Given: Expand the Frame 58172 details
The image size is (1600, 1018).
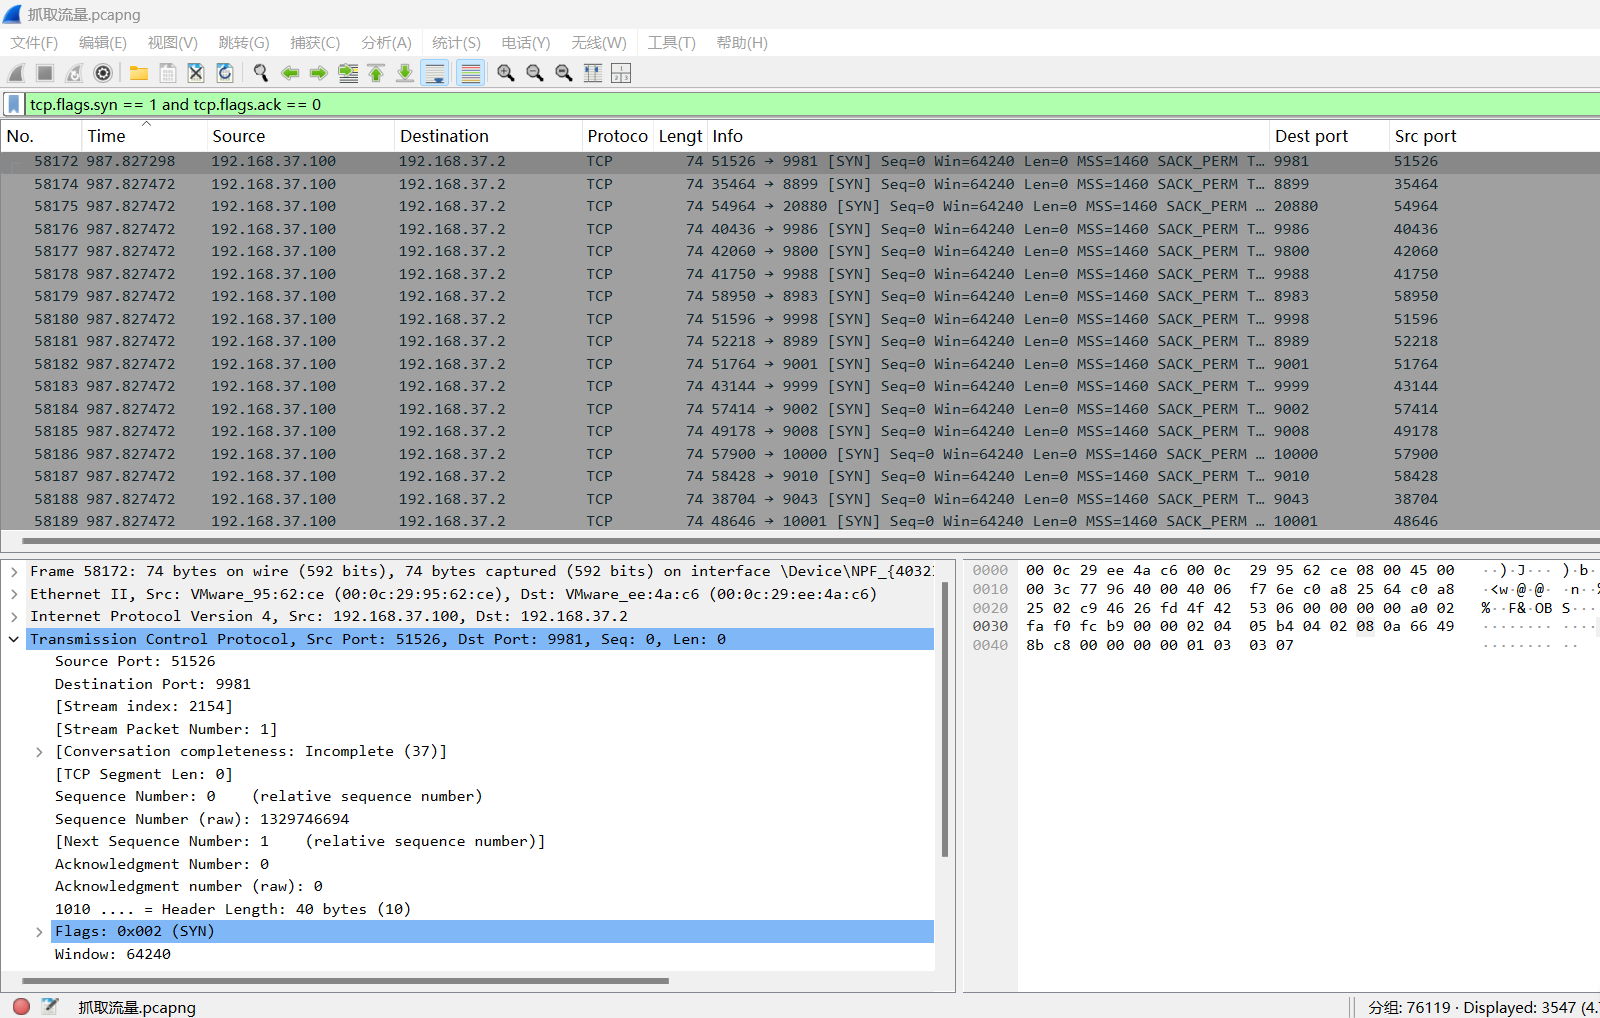Looking at the screenshot, I should pyautogui.click(x=14, y=572).
